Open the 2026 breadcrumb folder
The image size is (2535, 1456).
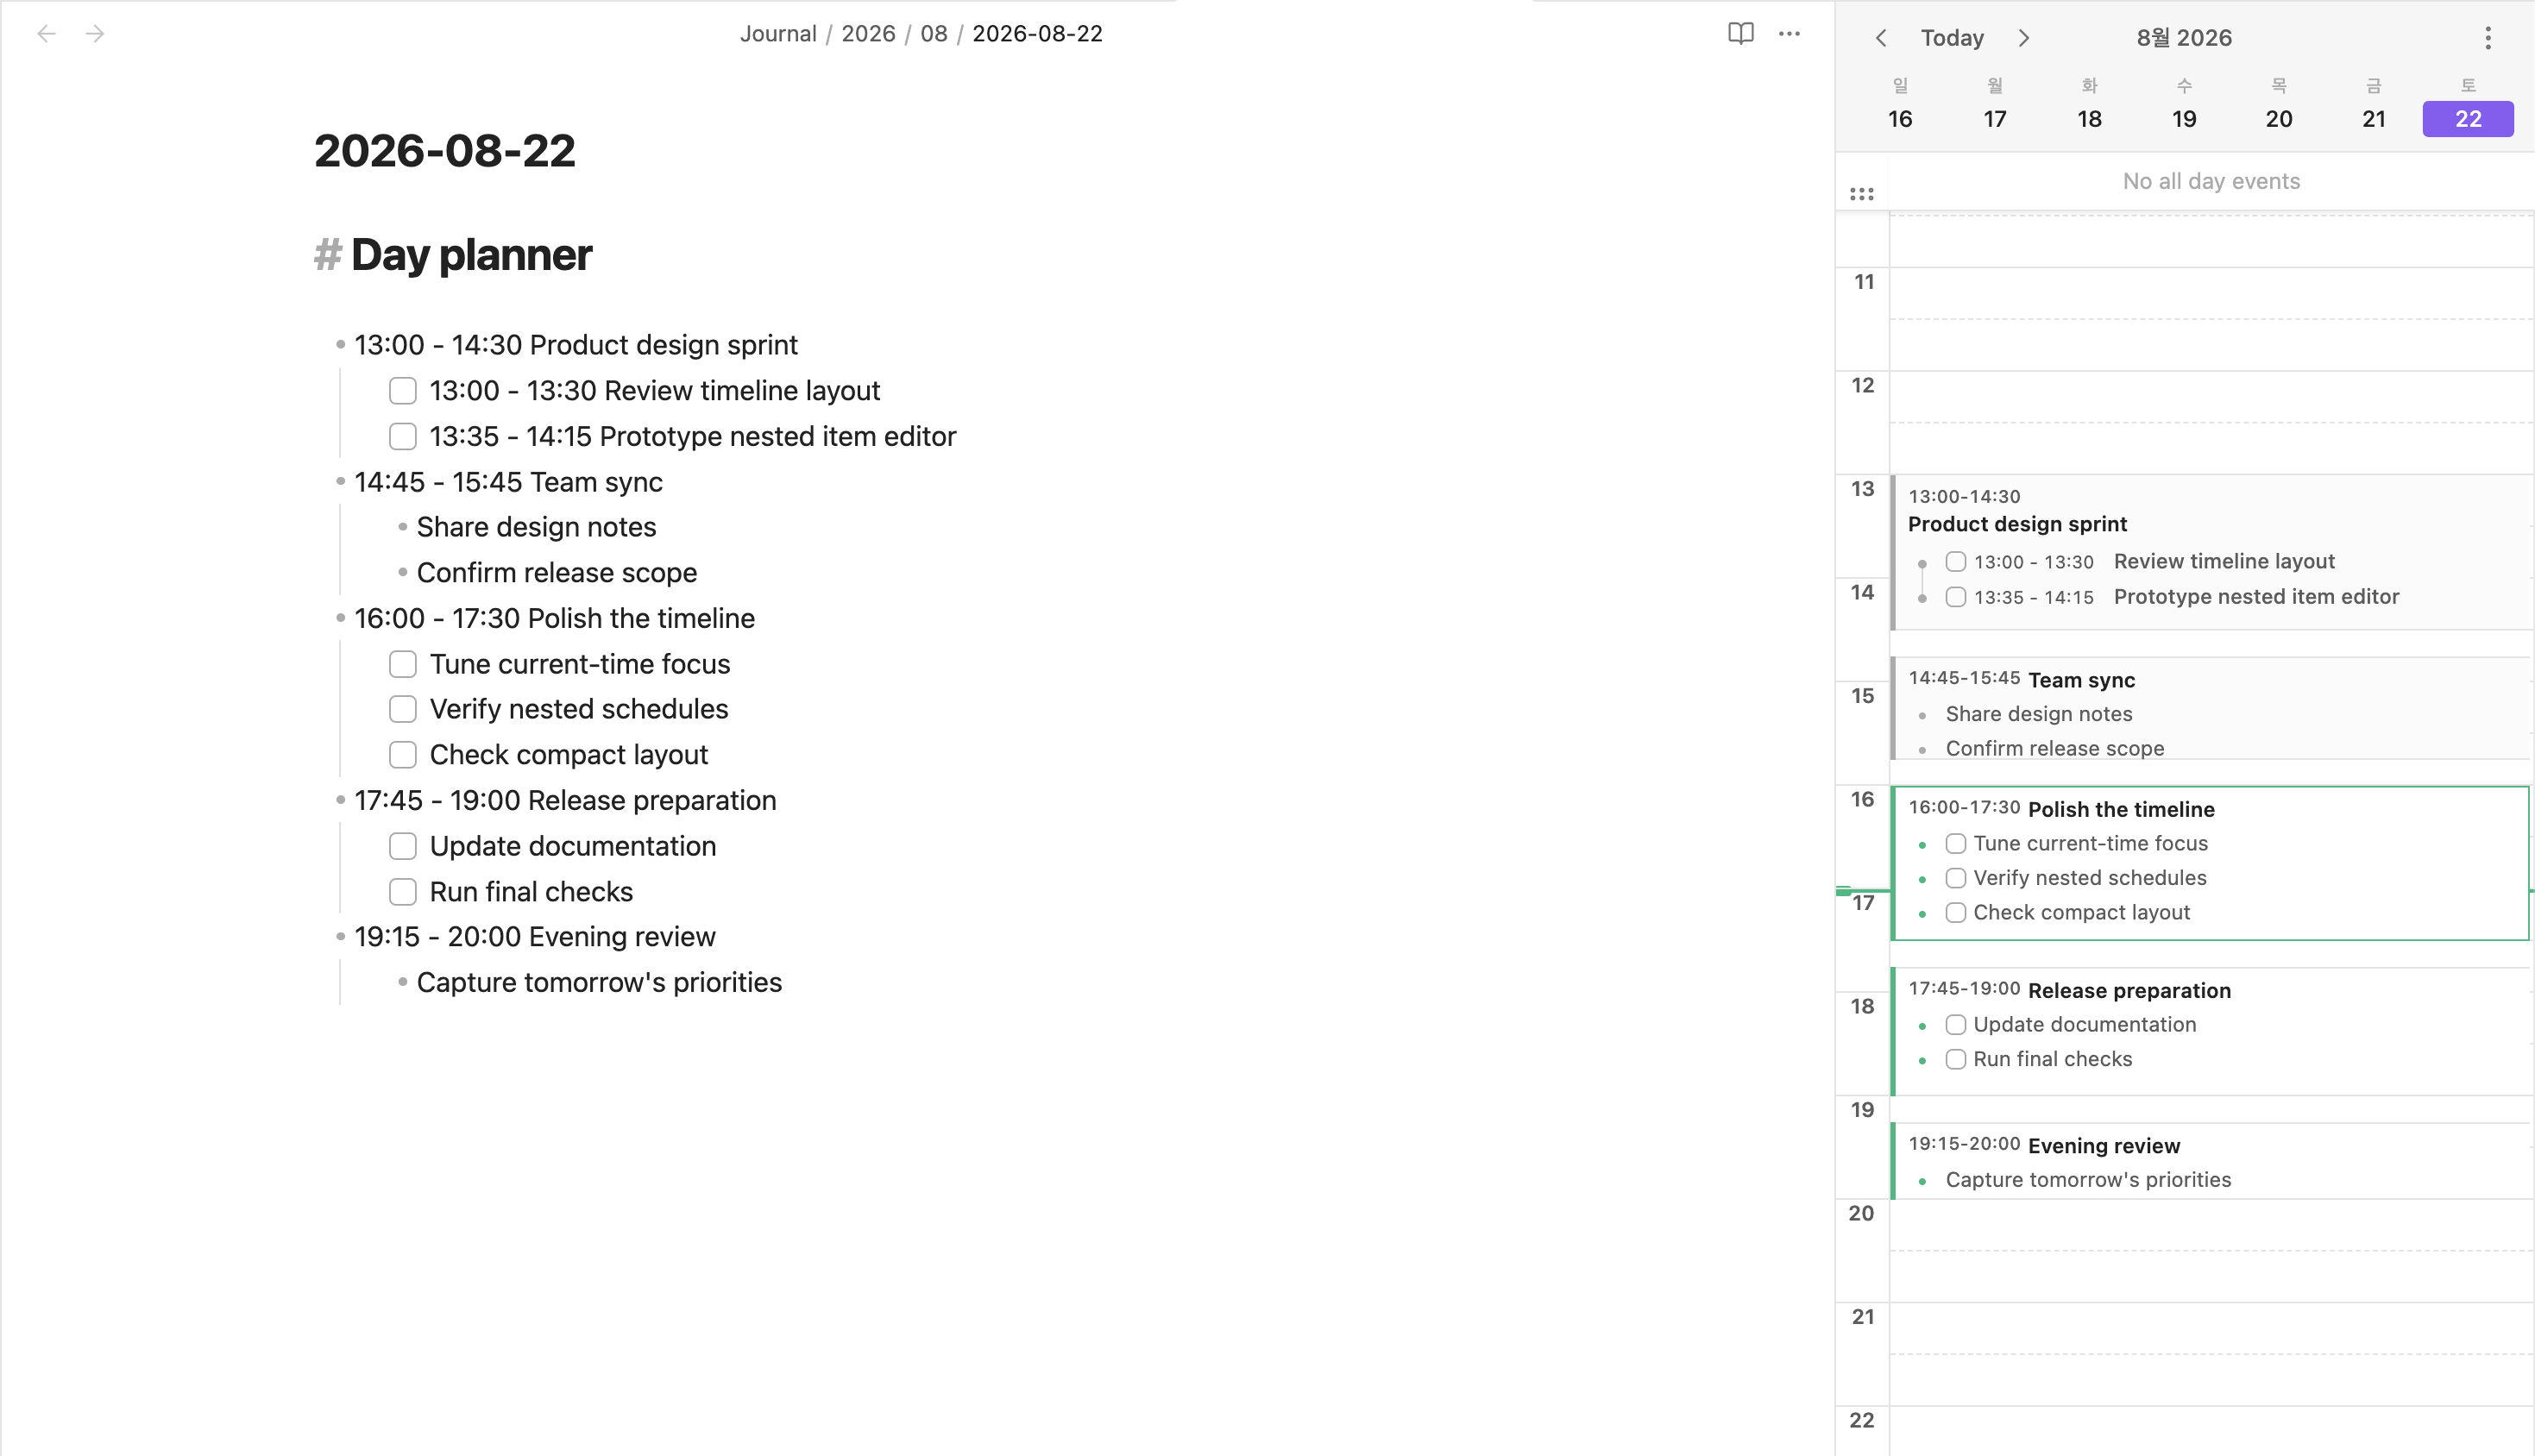coord(868,34)
